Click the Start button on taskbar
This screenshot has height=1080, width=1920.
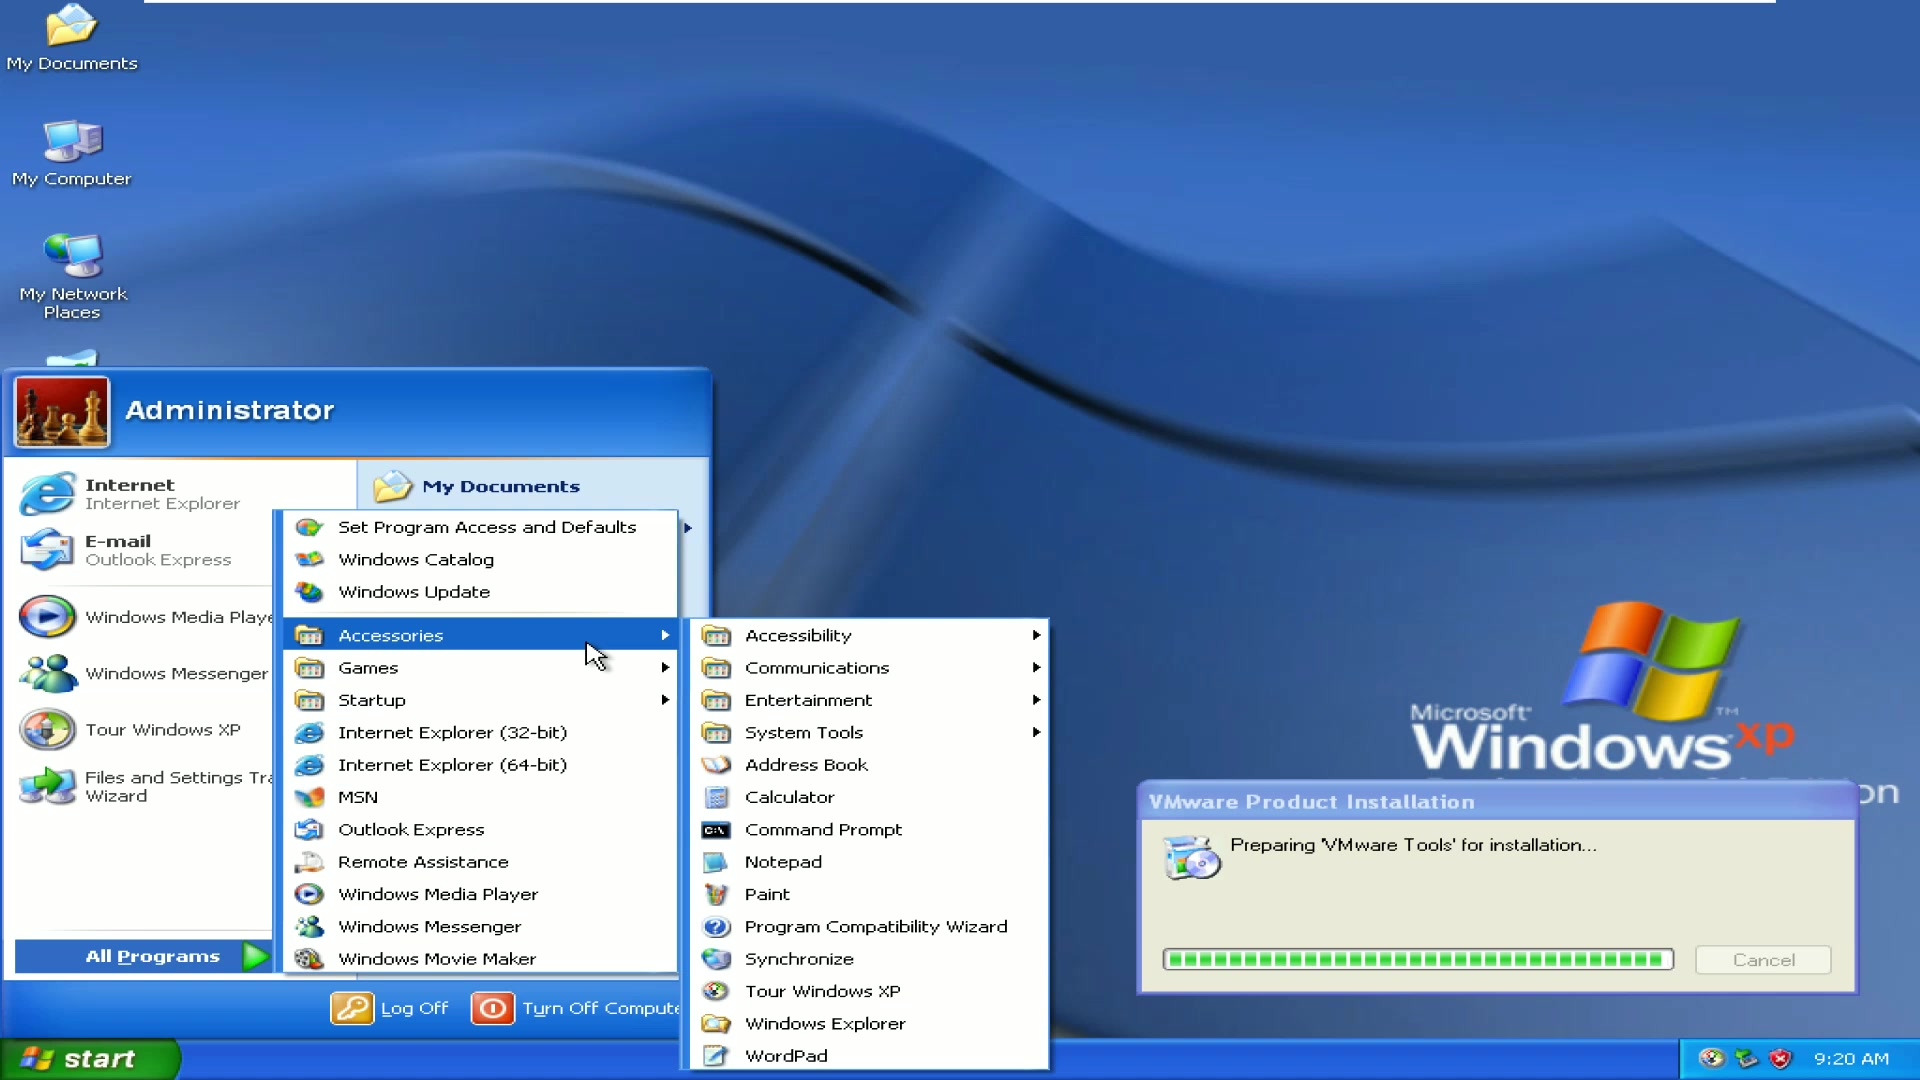pos(90,1059)
